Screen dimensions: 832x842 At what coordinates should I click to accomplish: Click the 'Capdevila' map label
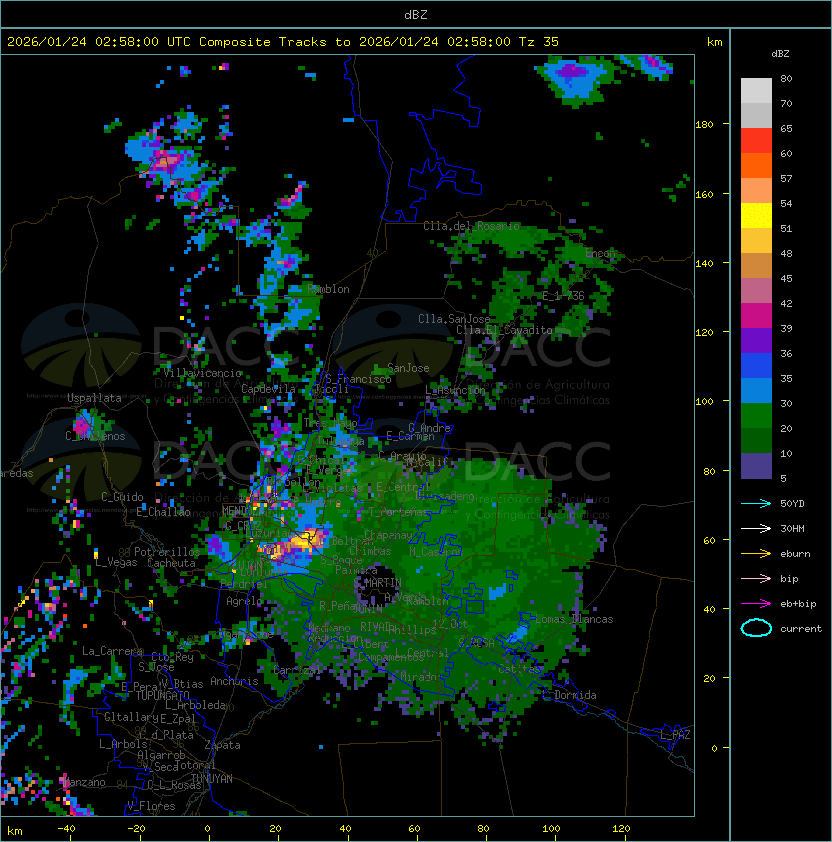pyautogui.click(x=268, y=389)
